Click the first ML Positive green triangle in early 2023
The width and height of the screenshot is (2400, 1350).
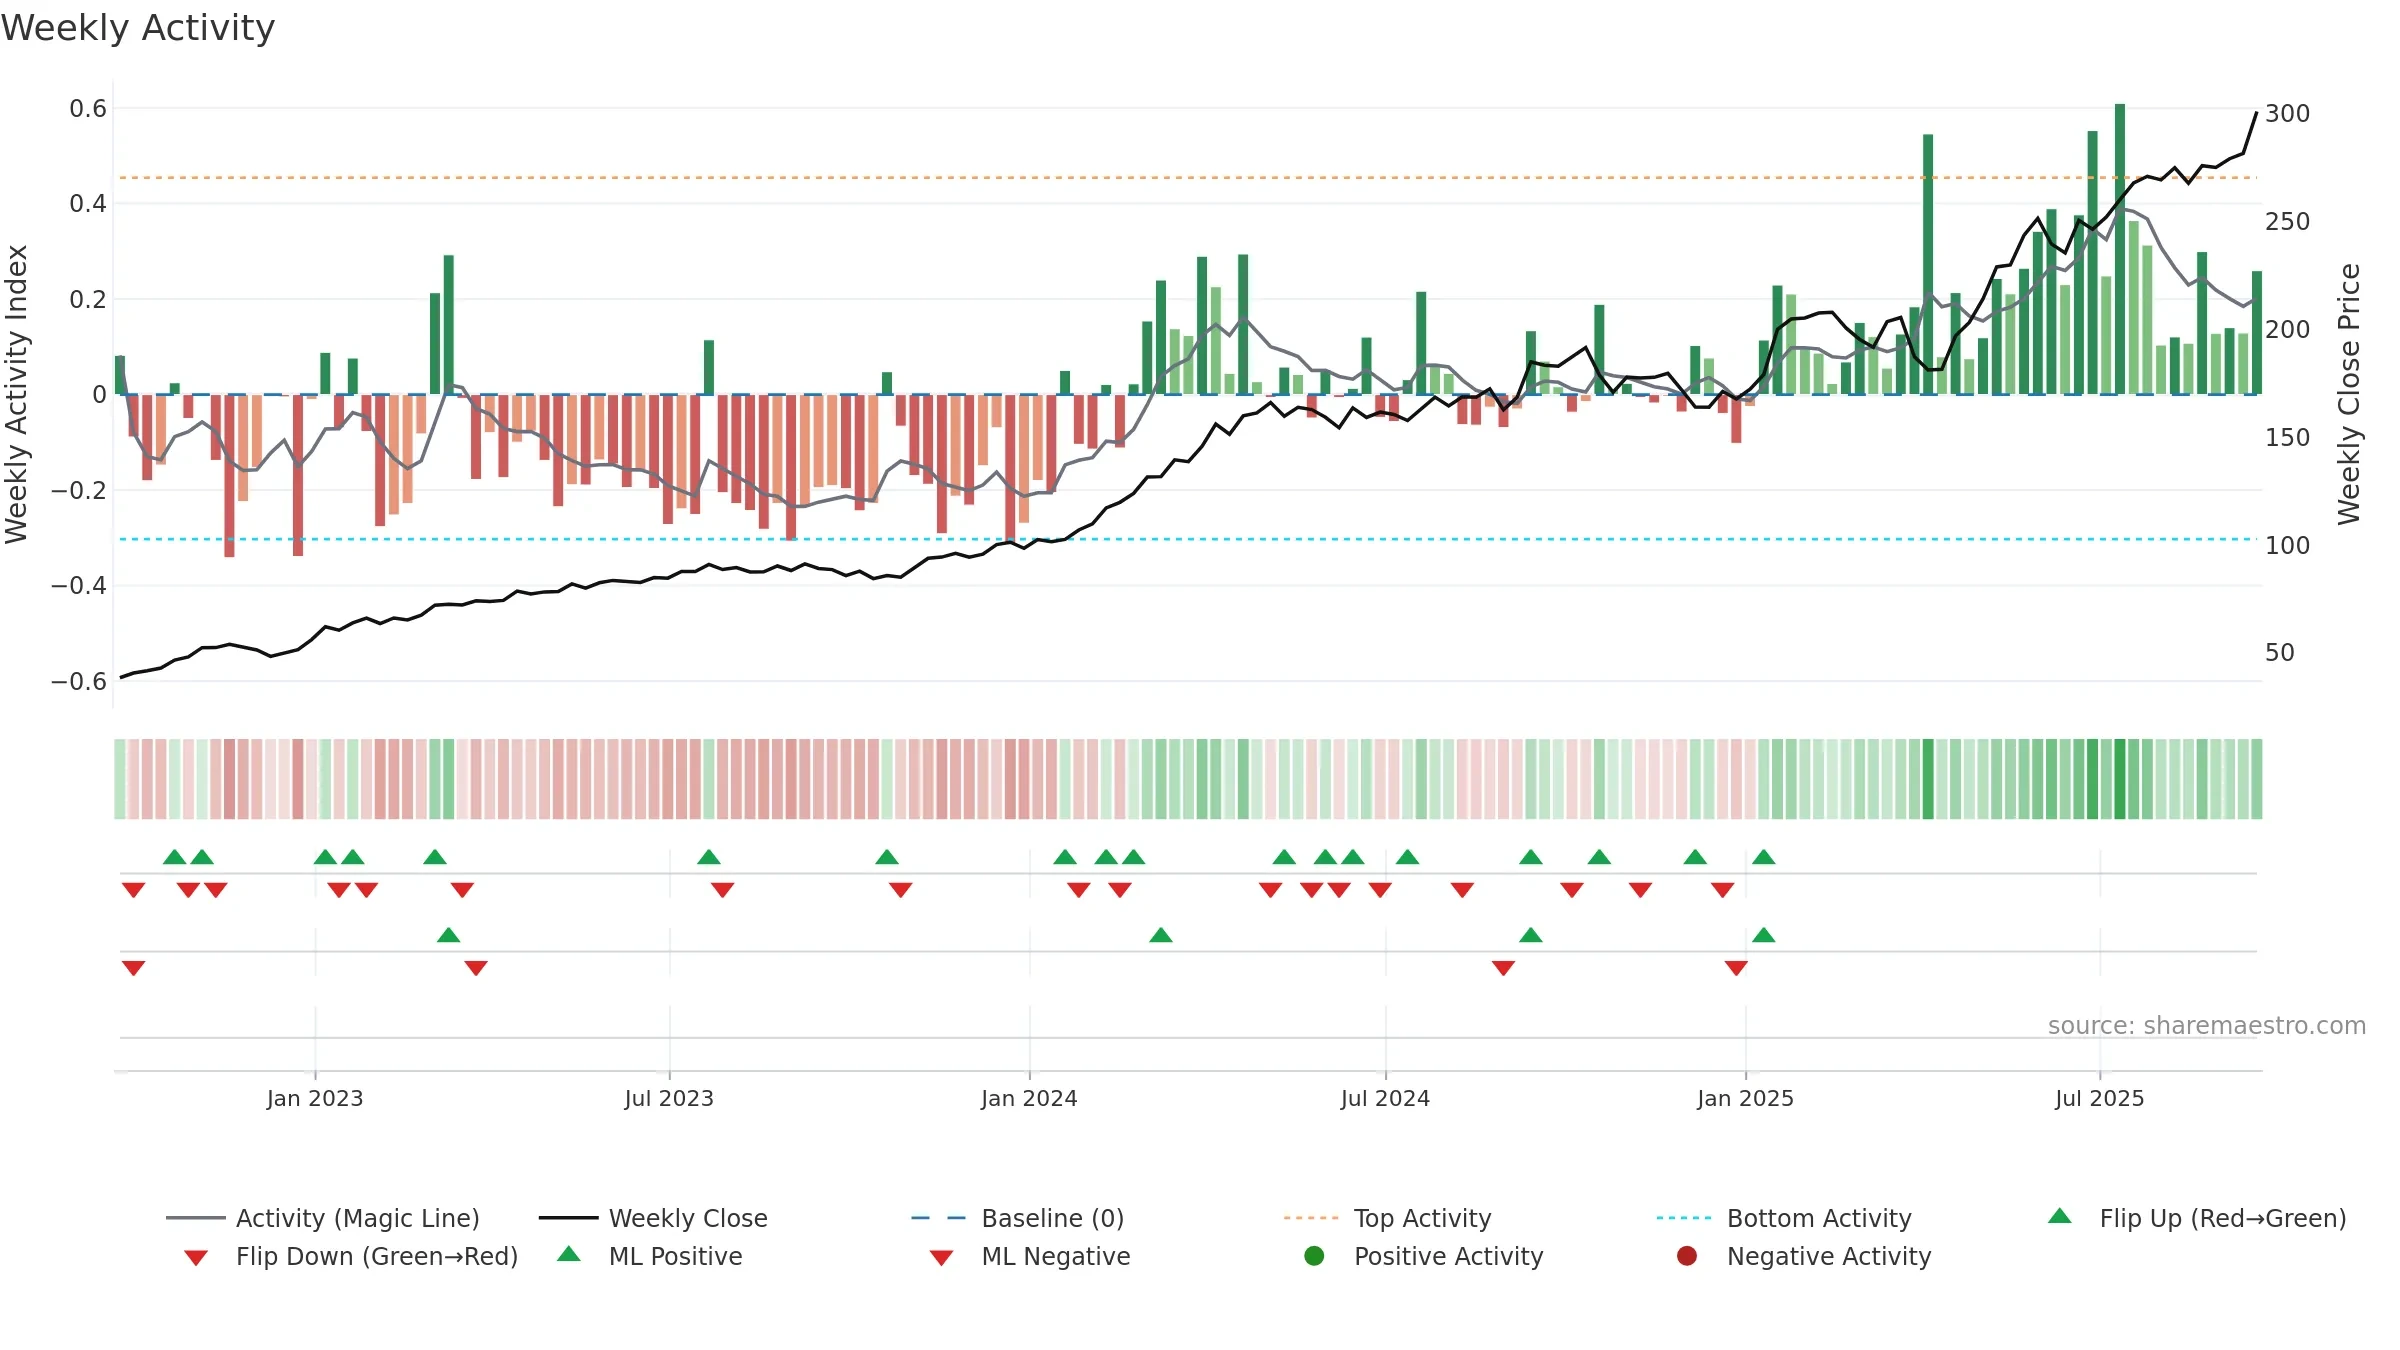coord(449,935)
